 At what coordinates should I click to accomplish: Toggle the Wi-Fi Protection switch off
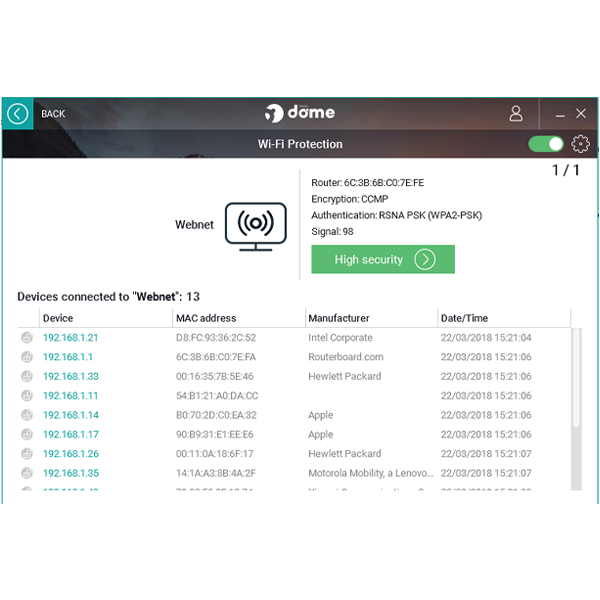pos(546,144)
